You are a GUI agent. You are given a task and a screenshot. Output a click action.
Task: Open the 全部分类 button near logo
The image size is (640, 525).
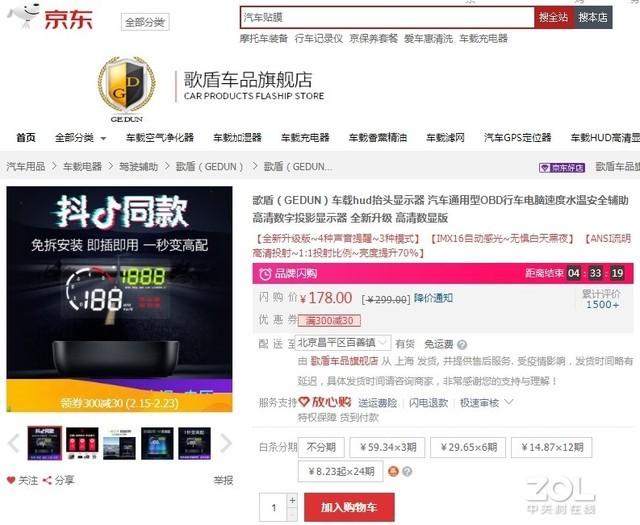tap(145, 22)
